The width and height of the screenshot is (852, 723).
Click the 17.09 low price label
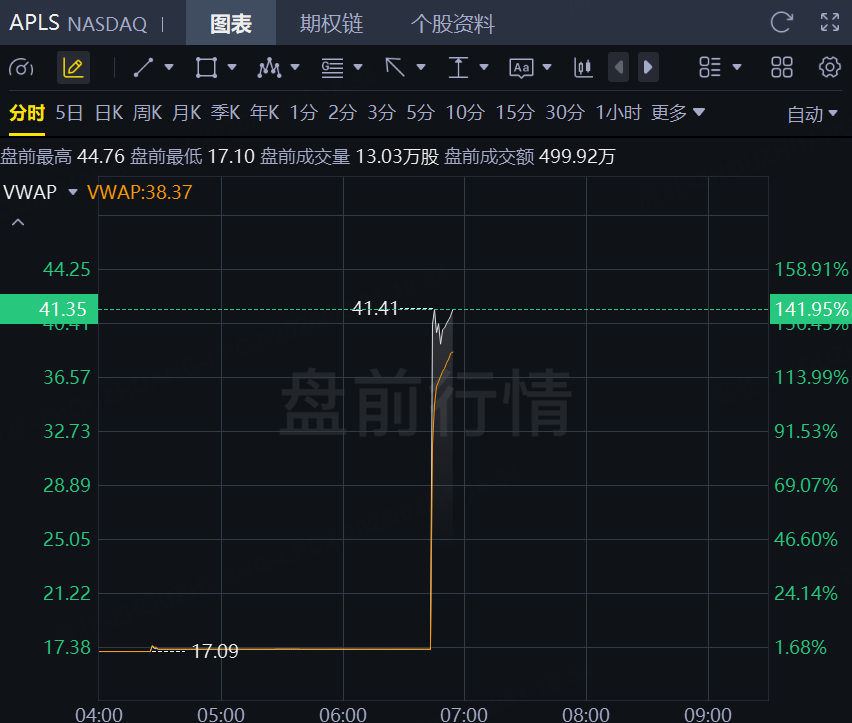pyautogui.click(x=215, y=651)
